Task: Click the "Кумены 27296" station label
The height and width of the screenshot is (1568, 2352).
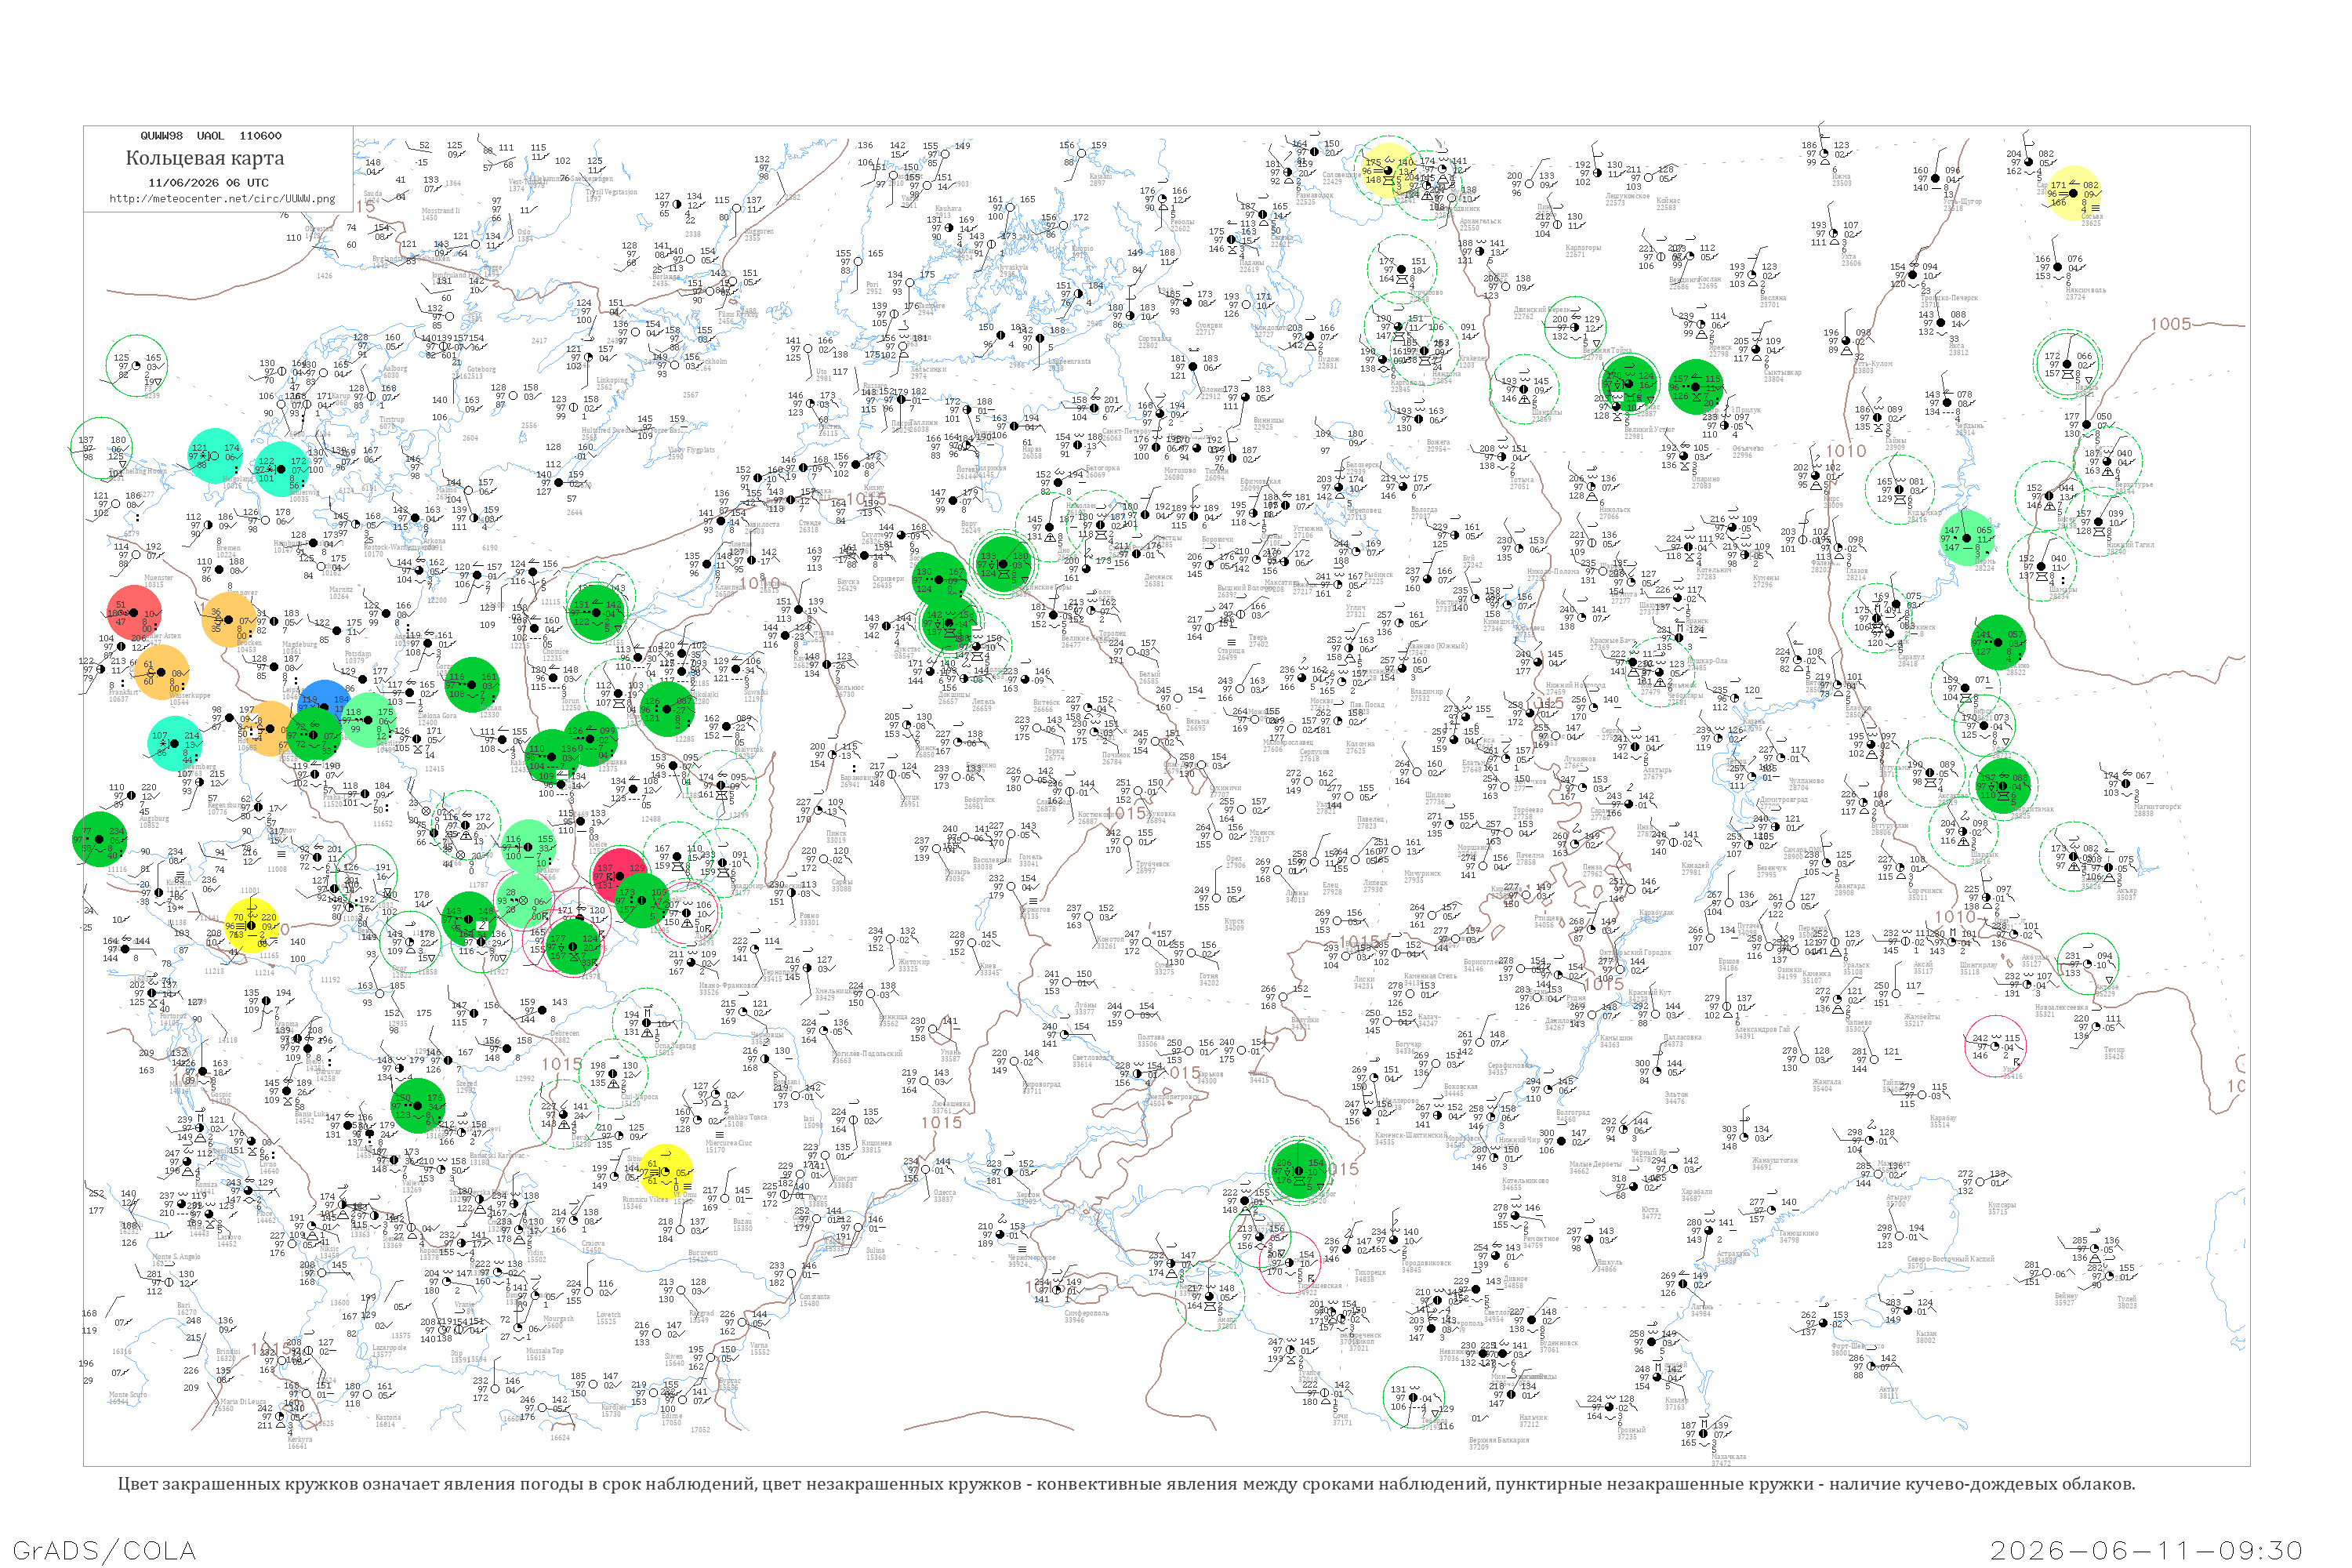Action: (1766, 581)
